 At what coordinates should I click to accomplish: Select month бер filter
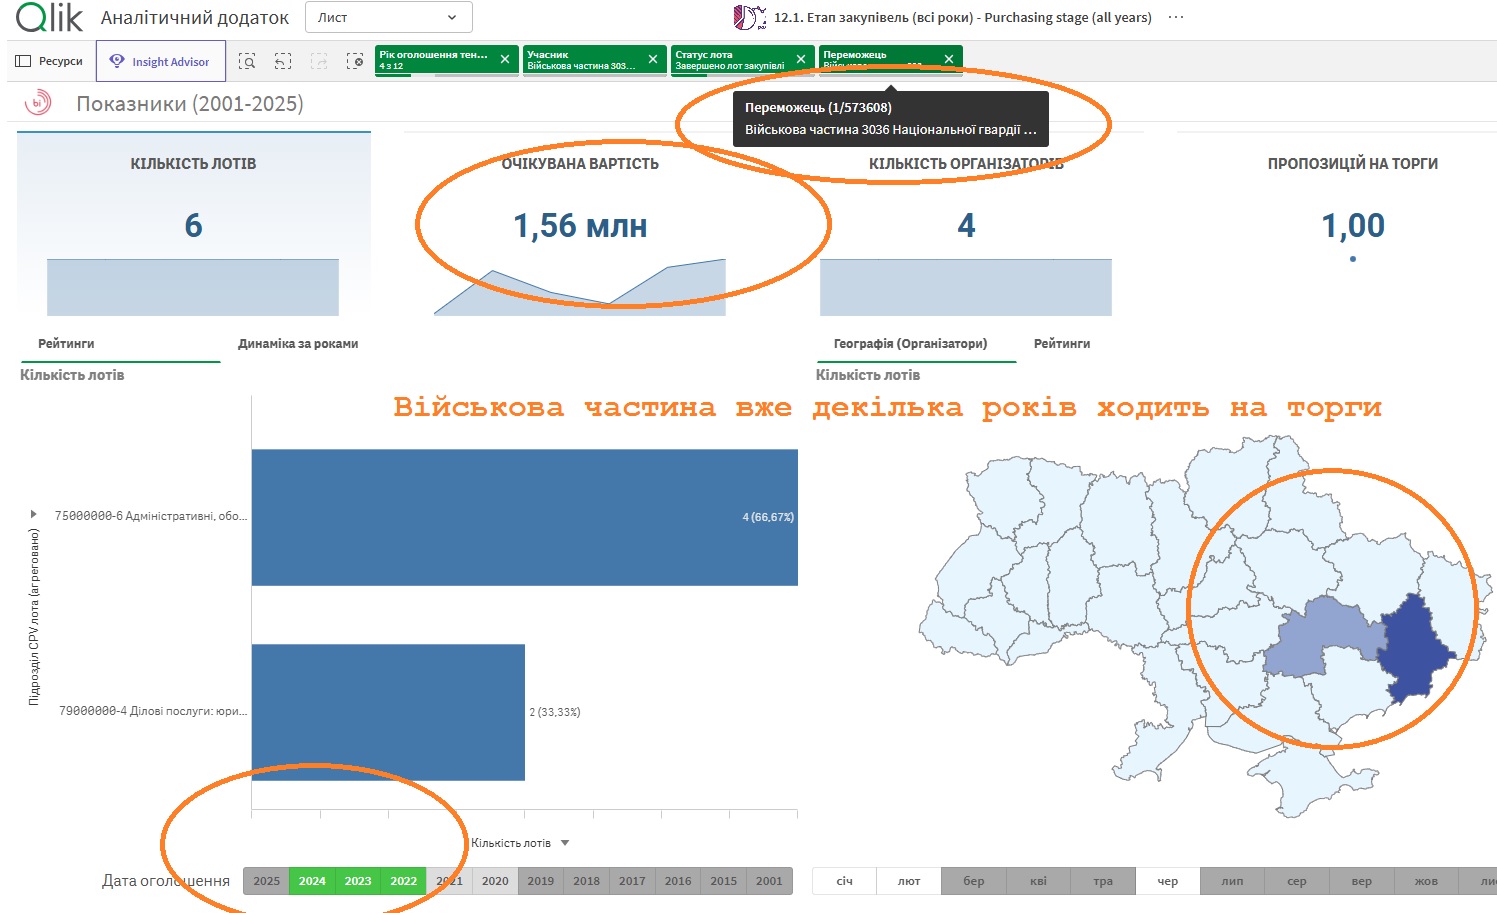click(974, 881)
